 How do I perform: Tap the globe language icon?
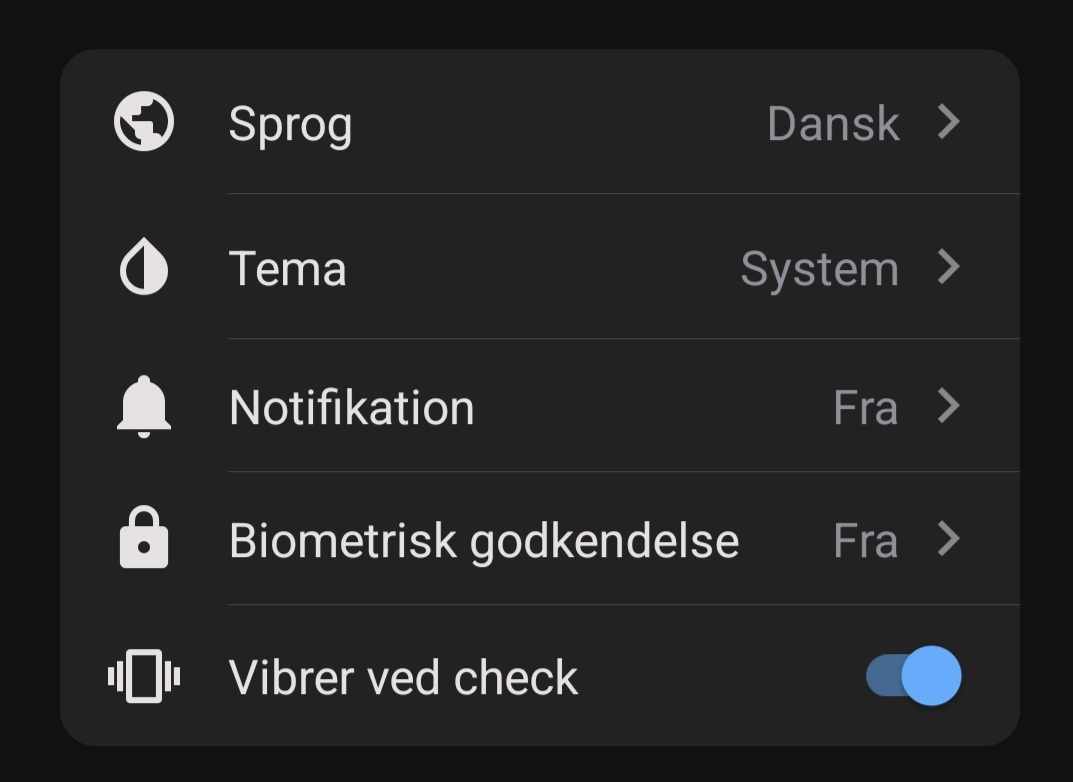(144, 123)
